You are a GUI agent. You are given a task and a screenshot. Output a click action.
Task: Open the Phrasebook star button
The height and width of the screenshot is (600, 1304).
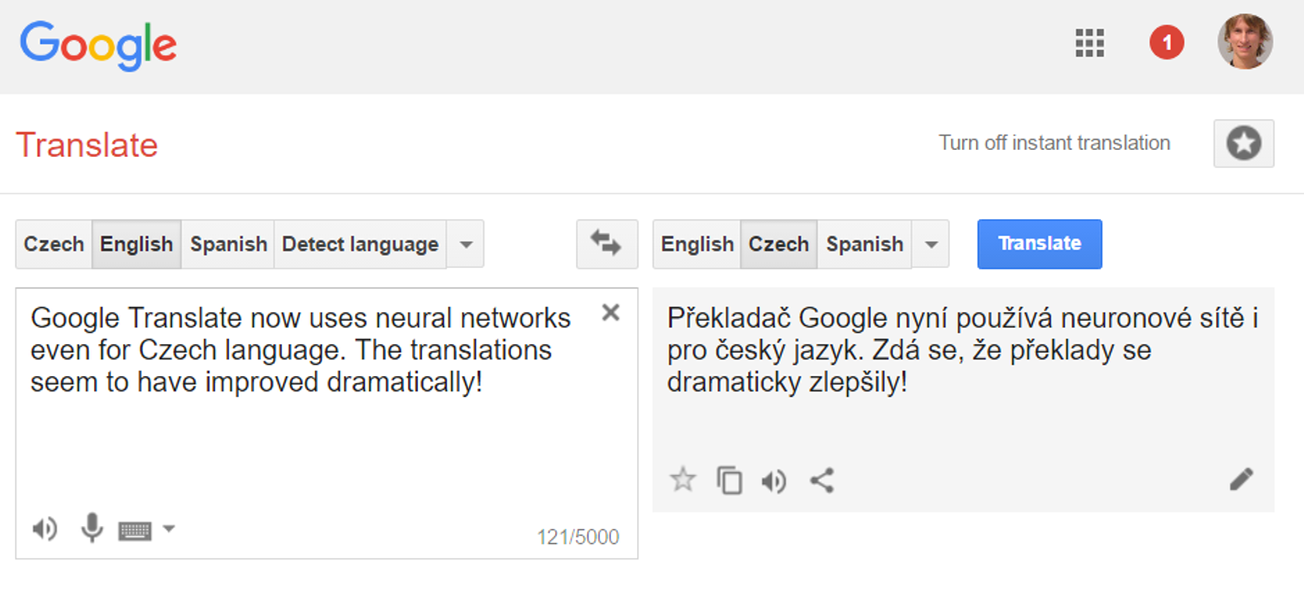[1244, 144]
